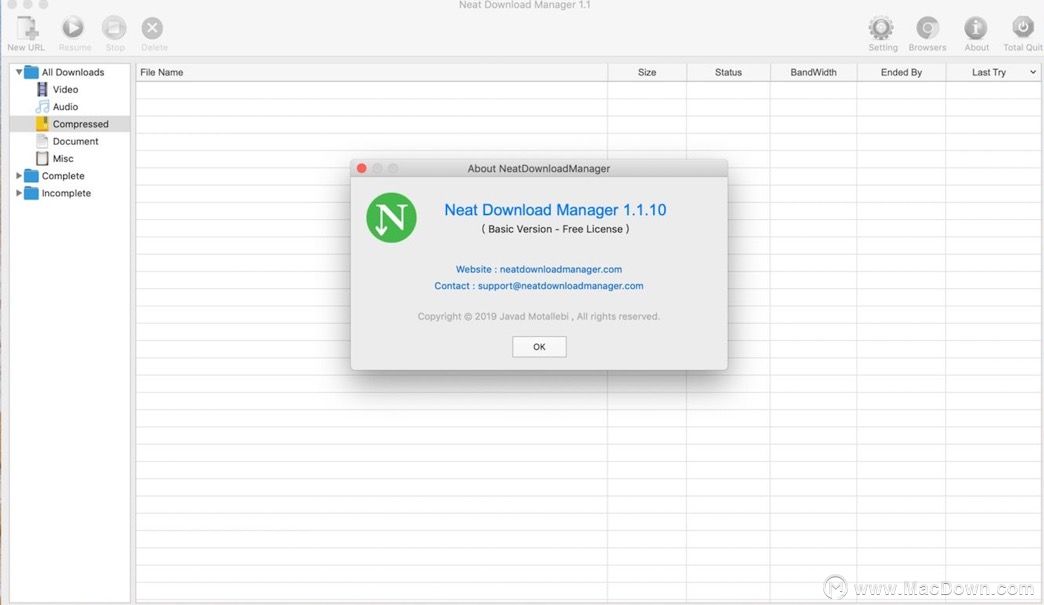Click the New URL toolbar icon

point(27,28)
